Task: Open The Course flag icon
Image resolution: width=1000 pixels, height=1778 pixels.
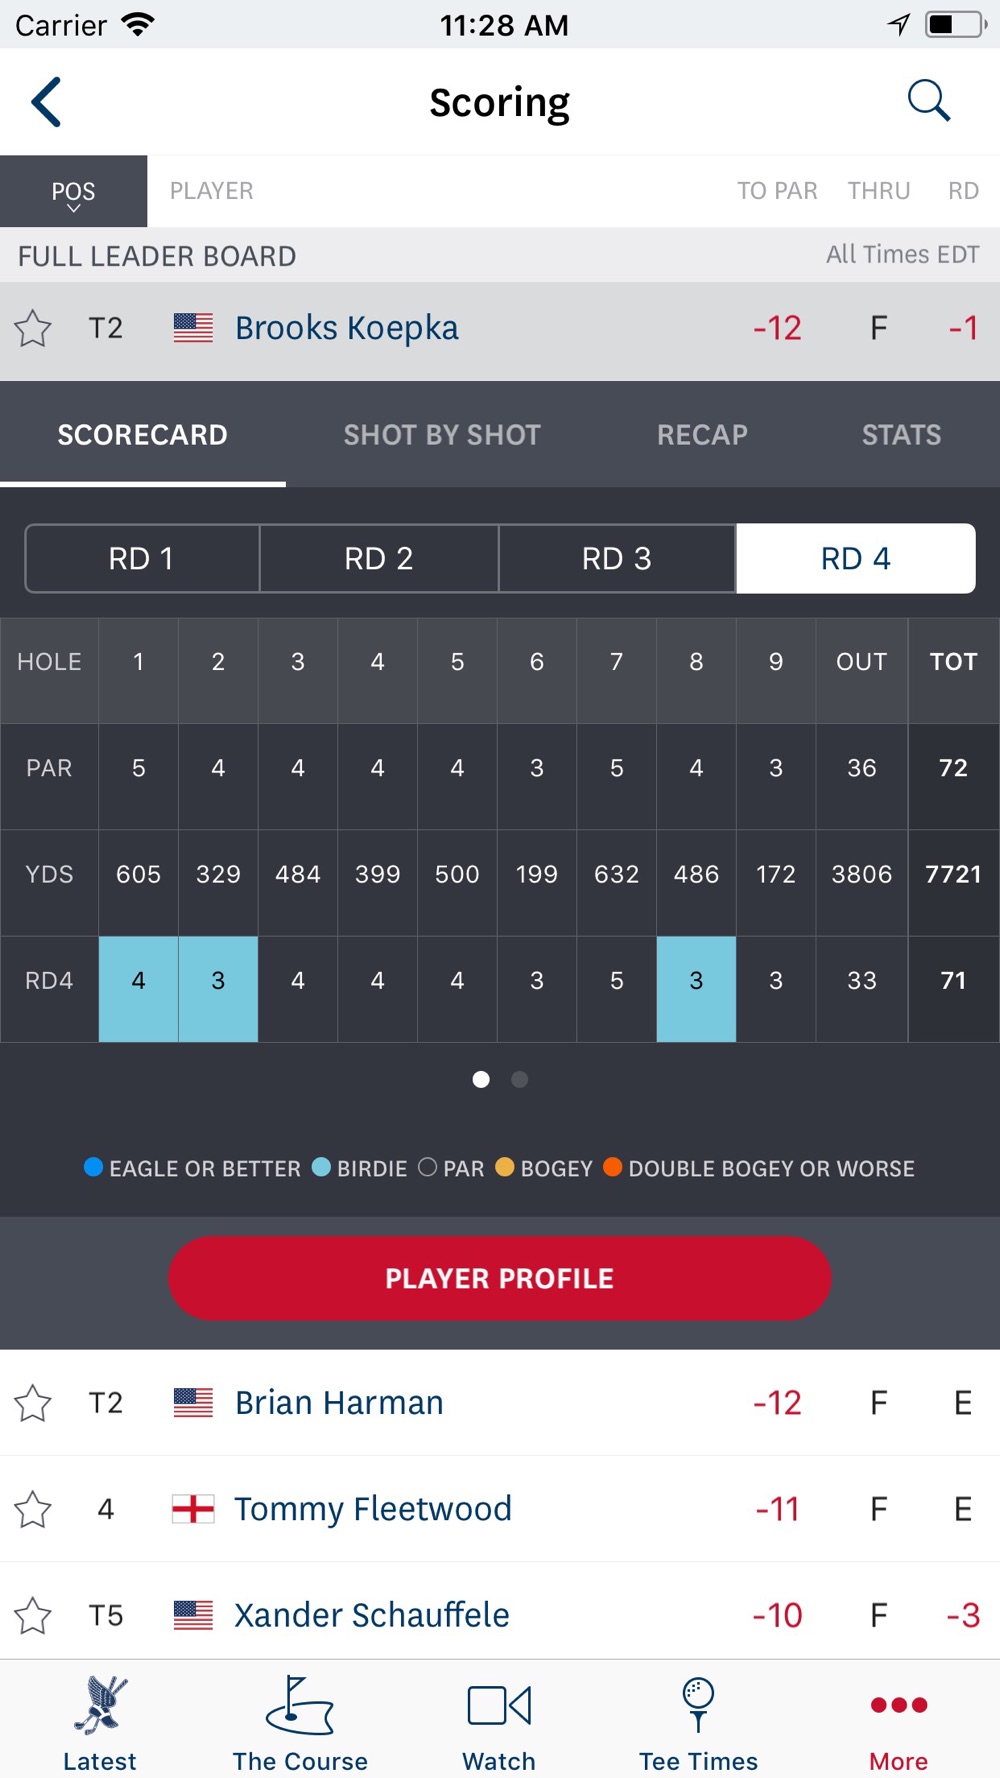Action: pos(299,1705)
